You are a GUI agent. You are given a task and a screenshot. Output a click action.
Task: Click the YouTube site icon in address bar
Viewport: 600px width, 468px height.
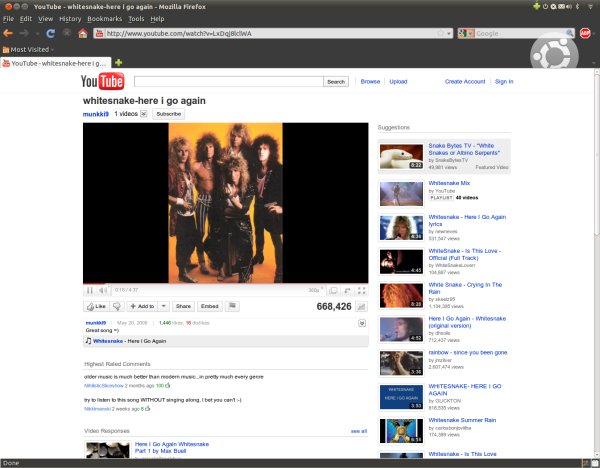[x=99, y=34]
